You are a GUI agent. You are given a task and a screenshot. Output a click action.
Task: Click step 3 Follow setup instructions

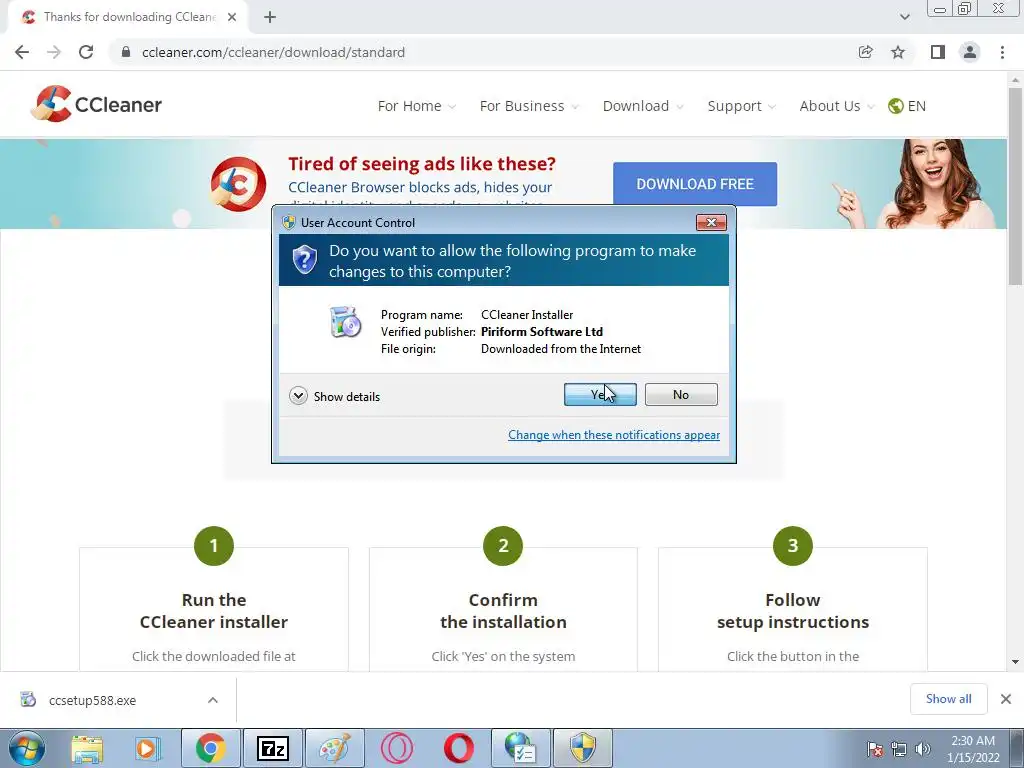point(793,611)
